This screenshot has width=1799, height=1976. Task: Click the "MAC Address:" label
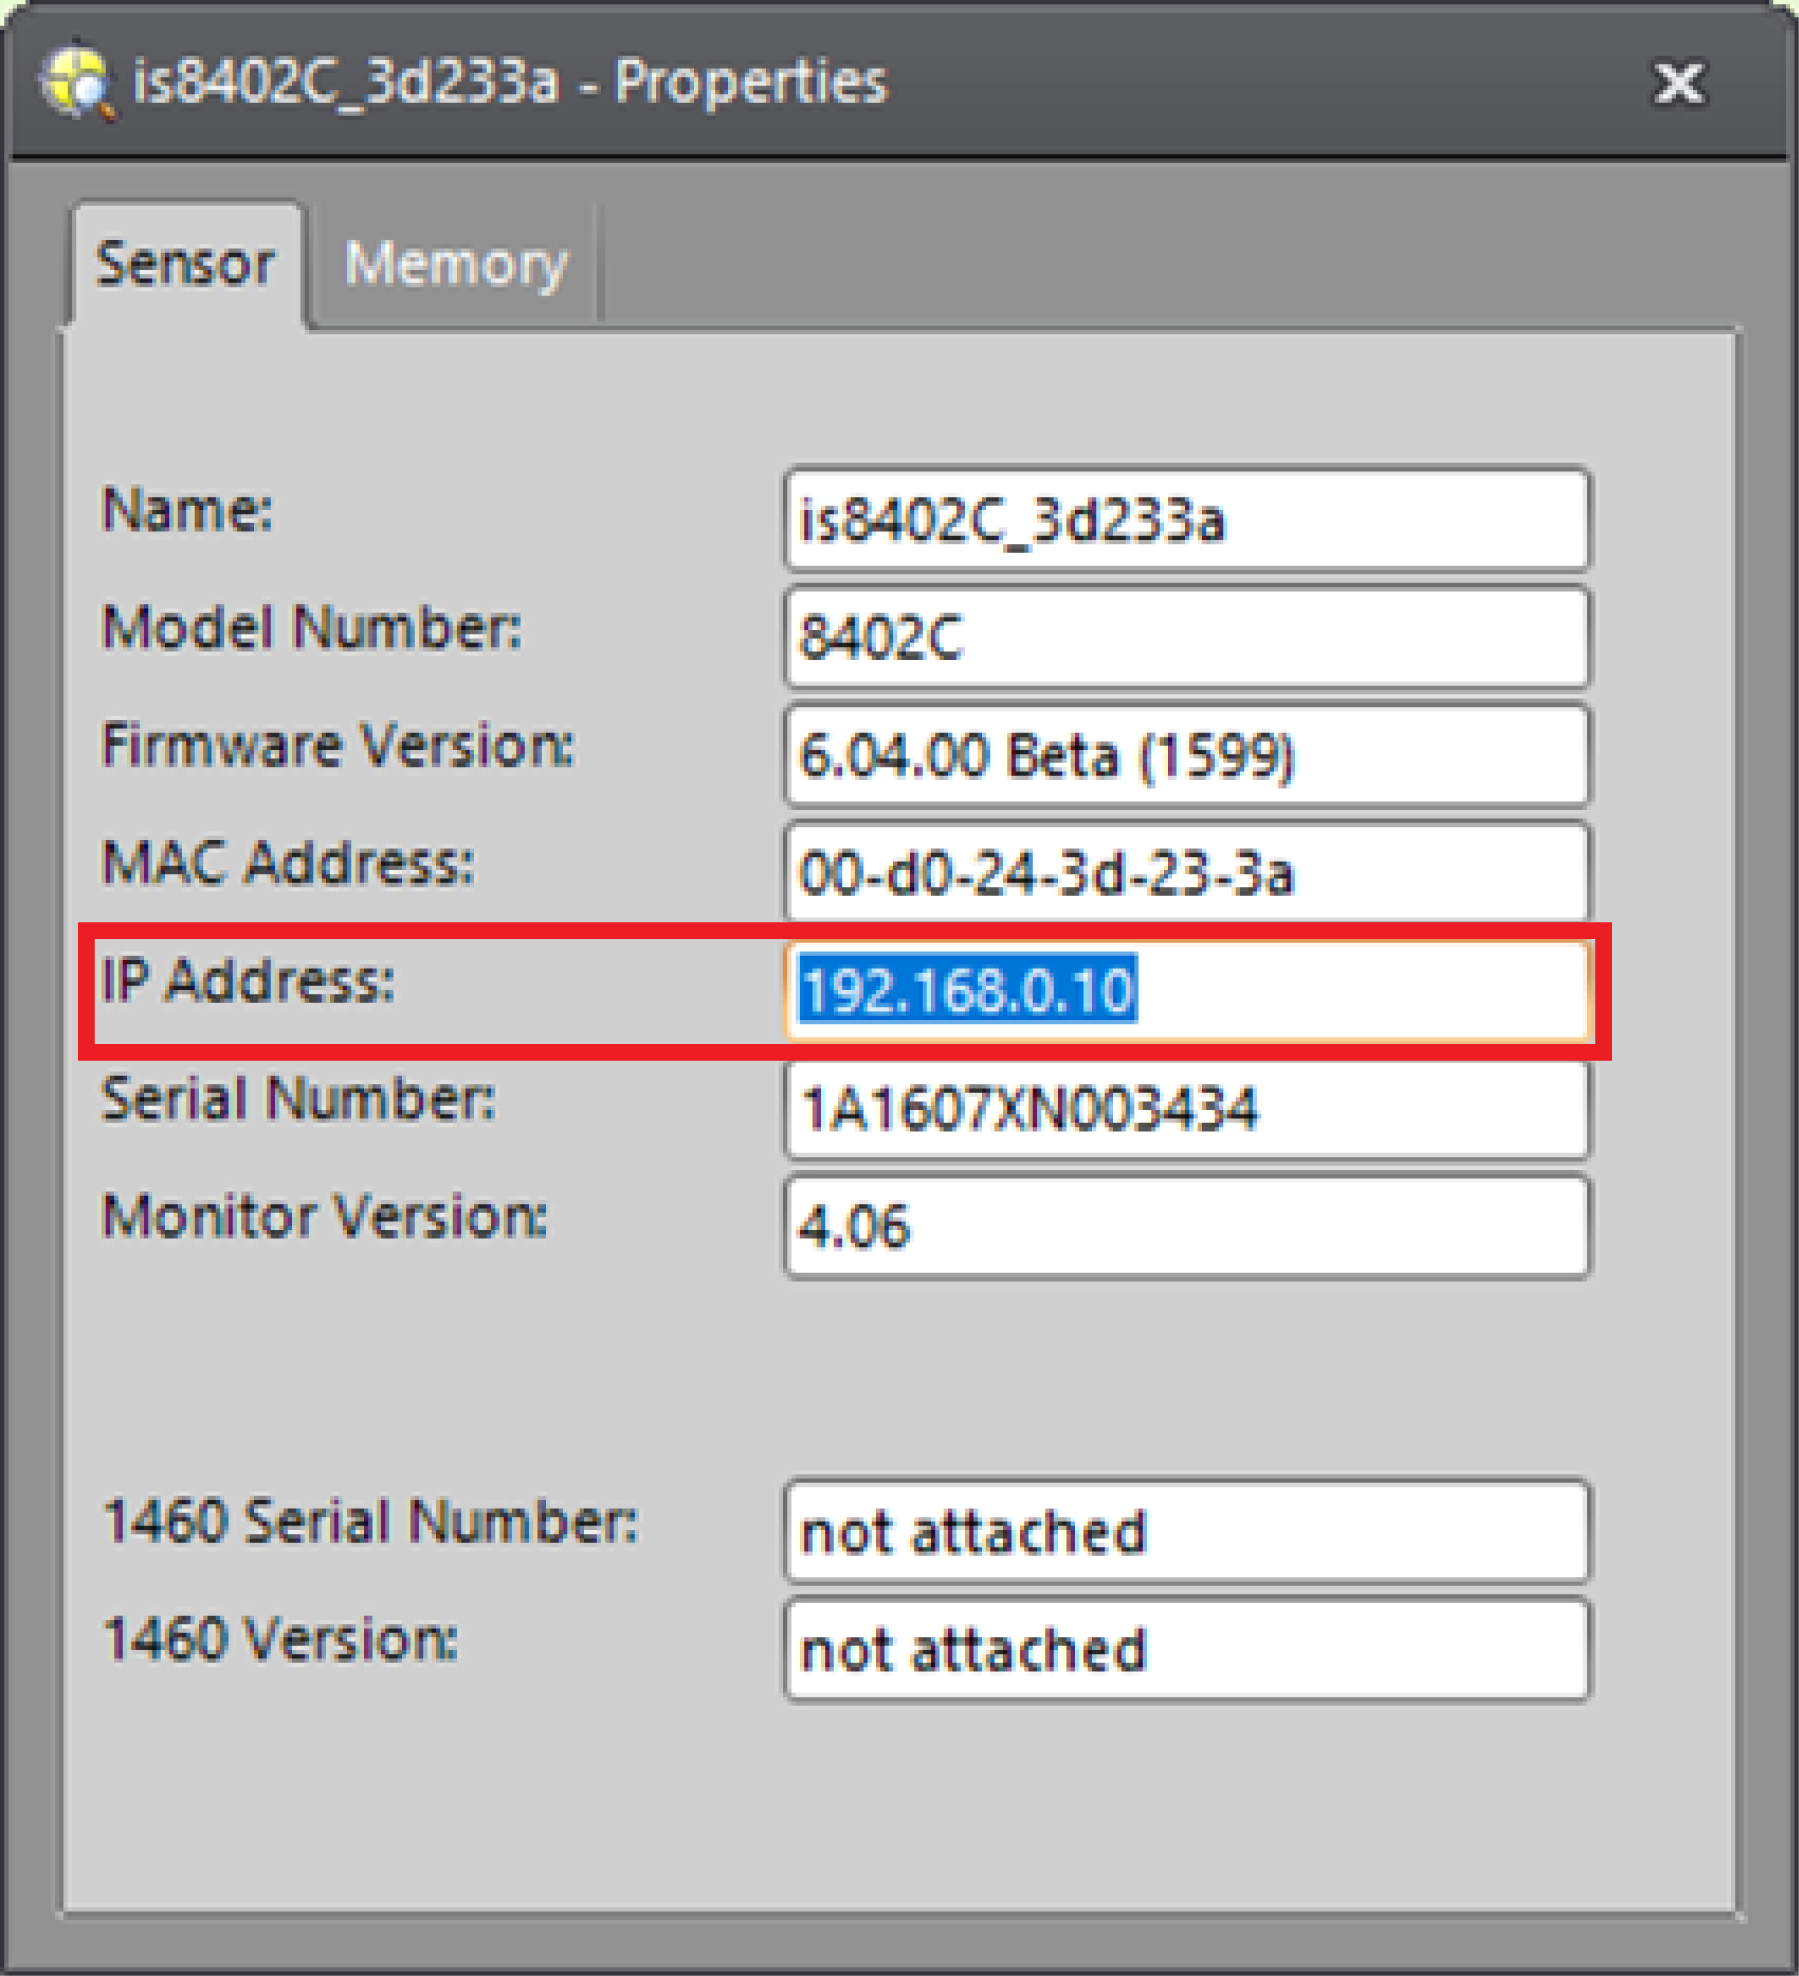[x=288, y=863]
